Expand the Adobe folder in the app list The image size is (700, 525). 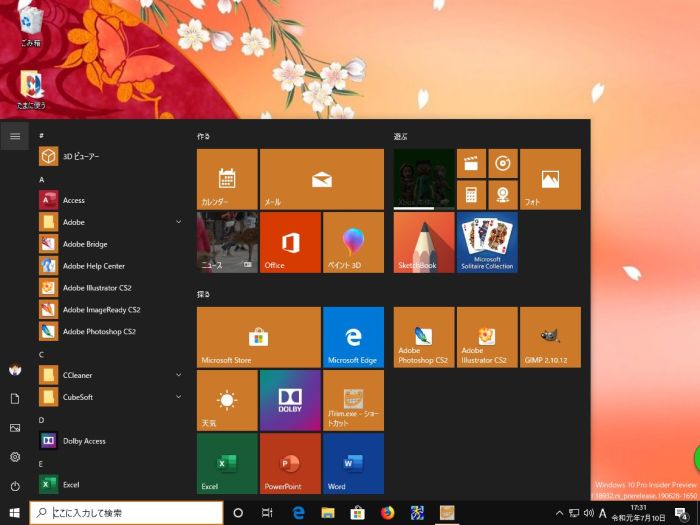tap(178, 222)
